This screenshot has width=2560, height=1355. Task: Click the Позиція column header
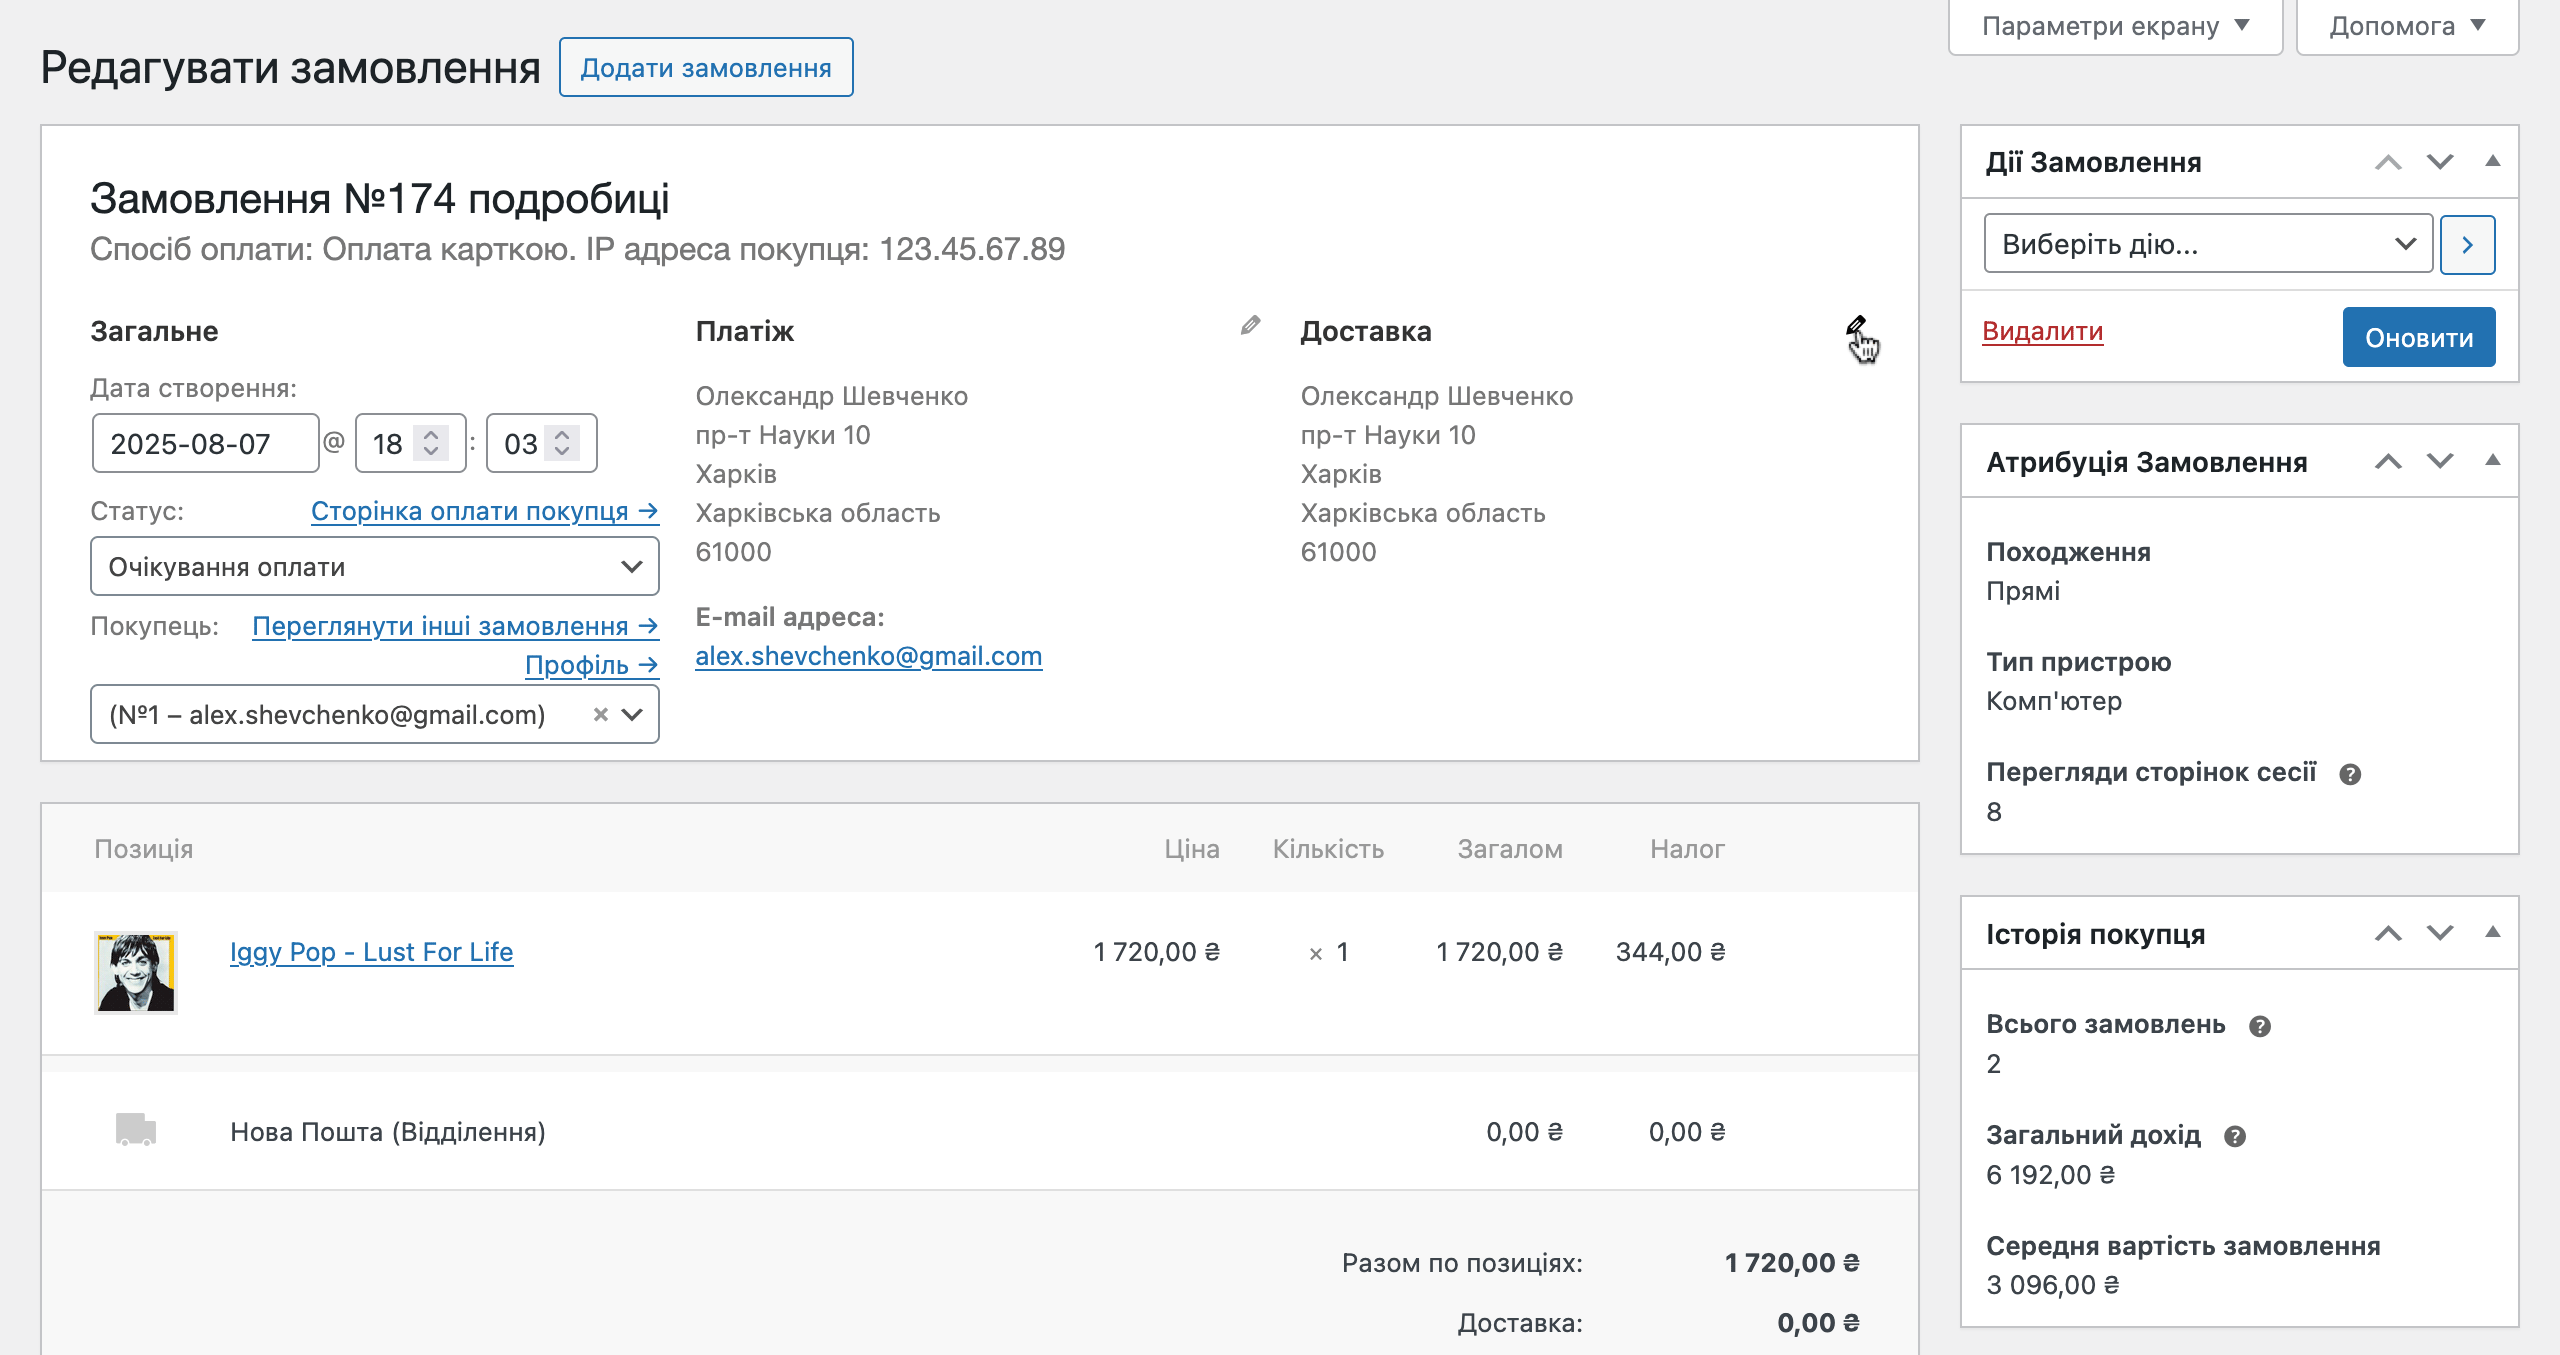tap(144, 849)
